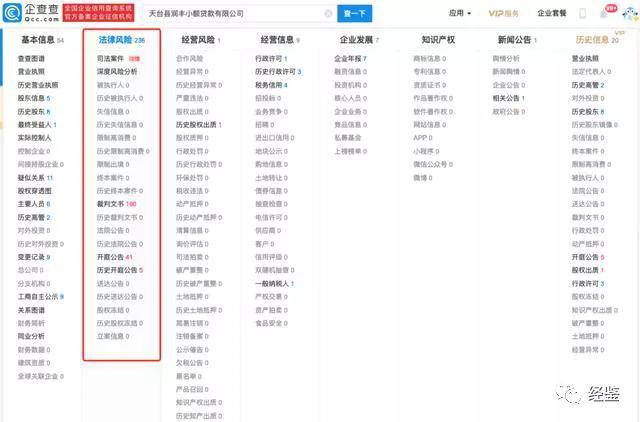The height and width of the screenshot is (422, 640).
Task: Open 股东信息 with 5 records
Action: point(34,98)
